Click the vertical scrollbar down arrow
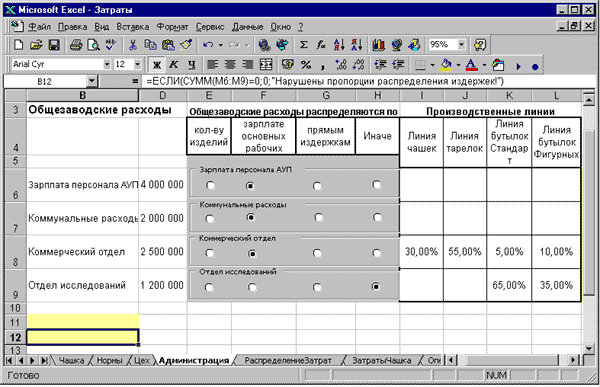Screen dimensions: 600x387 click(589, 348)
